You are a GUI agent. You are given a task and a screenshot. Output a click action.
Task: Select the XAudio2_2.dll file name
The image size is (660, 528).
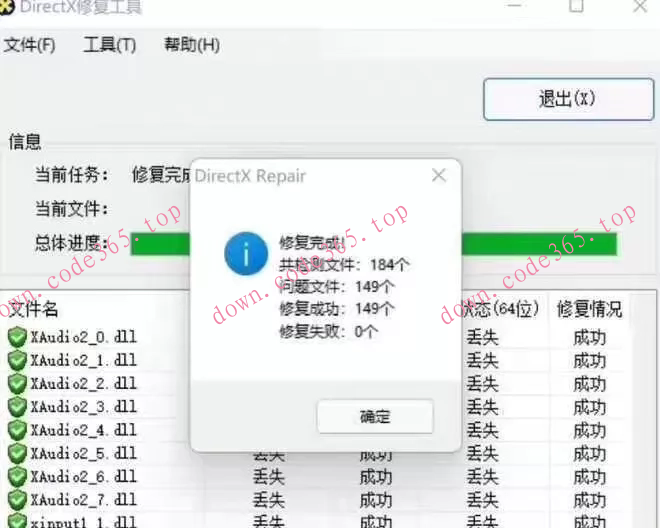pos(83,384)
